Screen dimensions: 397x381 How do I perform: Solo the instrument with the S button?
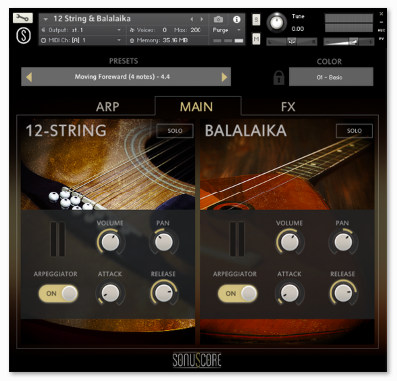[256, 19]
